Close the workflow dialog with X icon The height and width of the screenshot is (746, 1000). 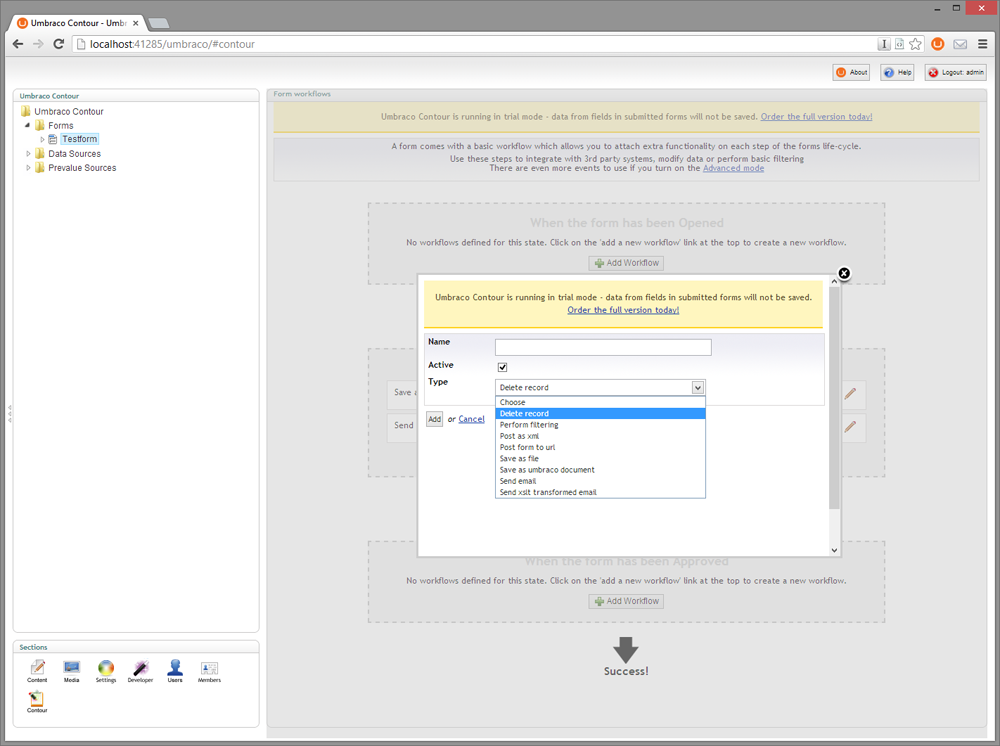844,274
